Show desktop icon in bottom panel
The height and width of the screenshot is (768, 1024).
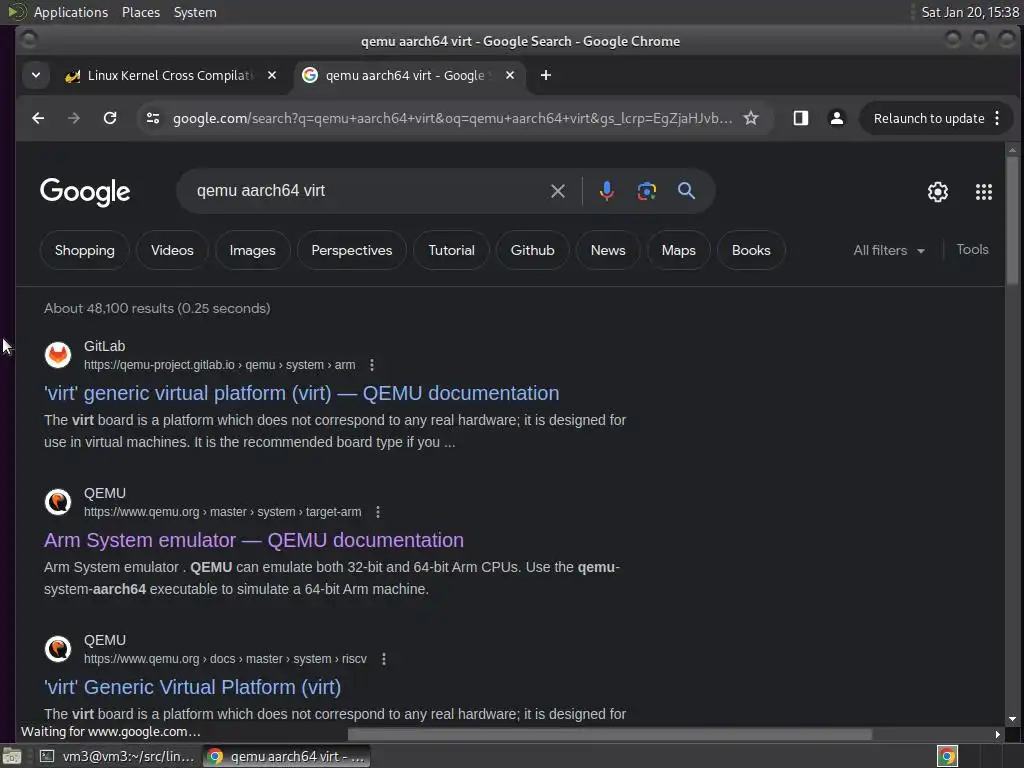(12, 756)
